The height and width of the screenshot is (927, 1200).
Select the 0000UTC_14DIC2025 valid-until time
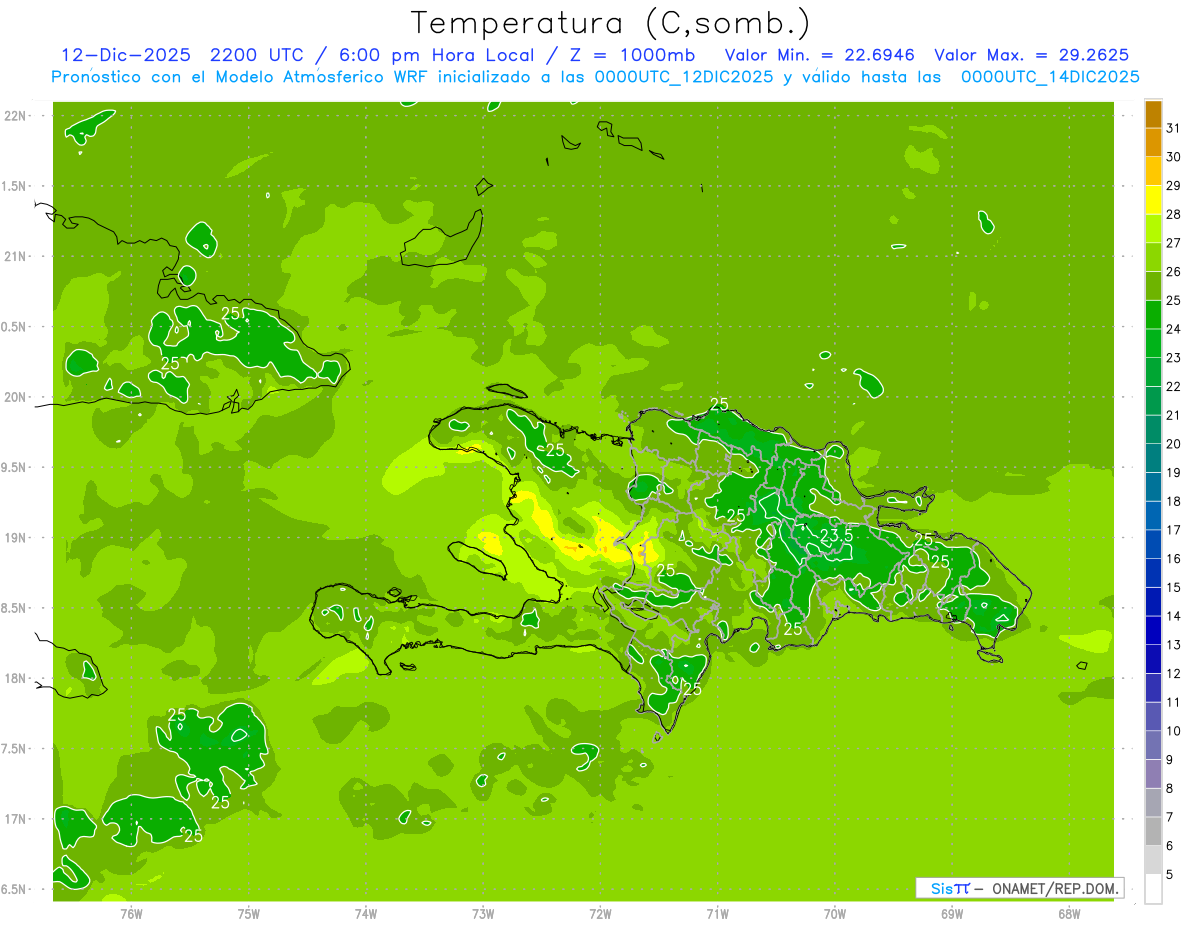click(1050, 77)
